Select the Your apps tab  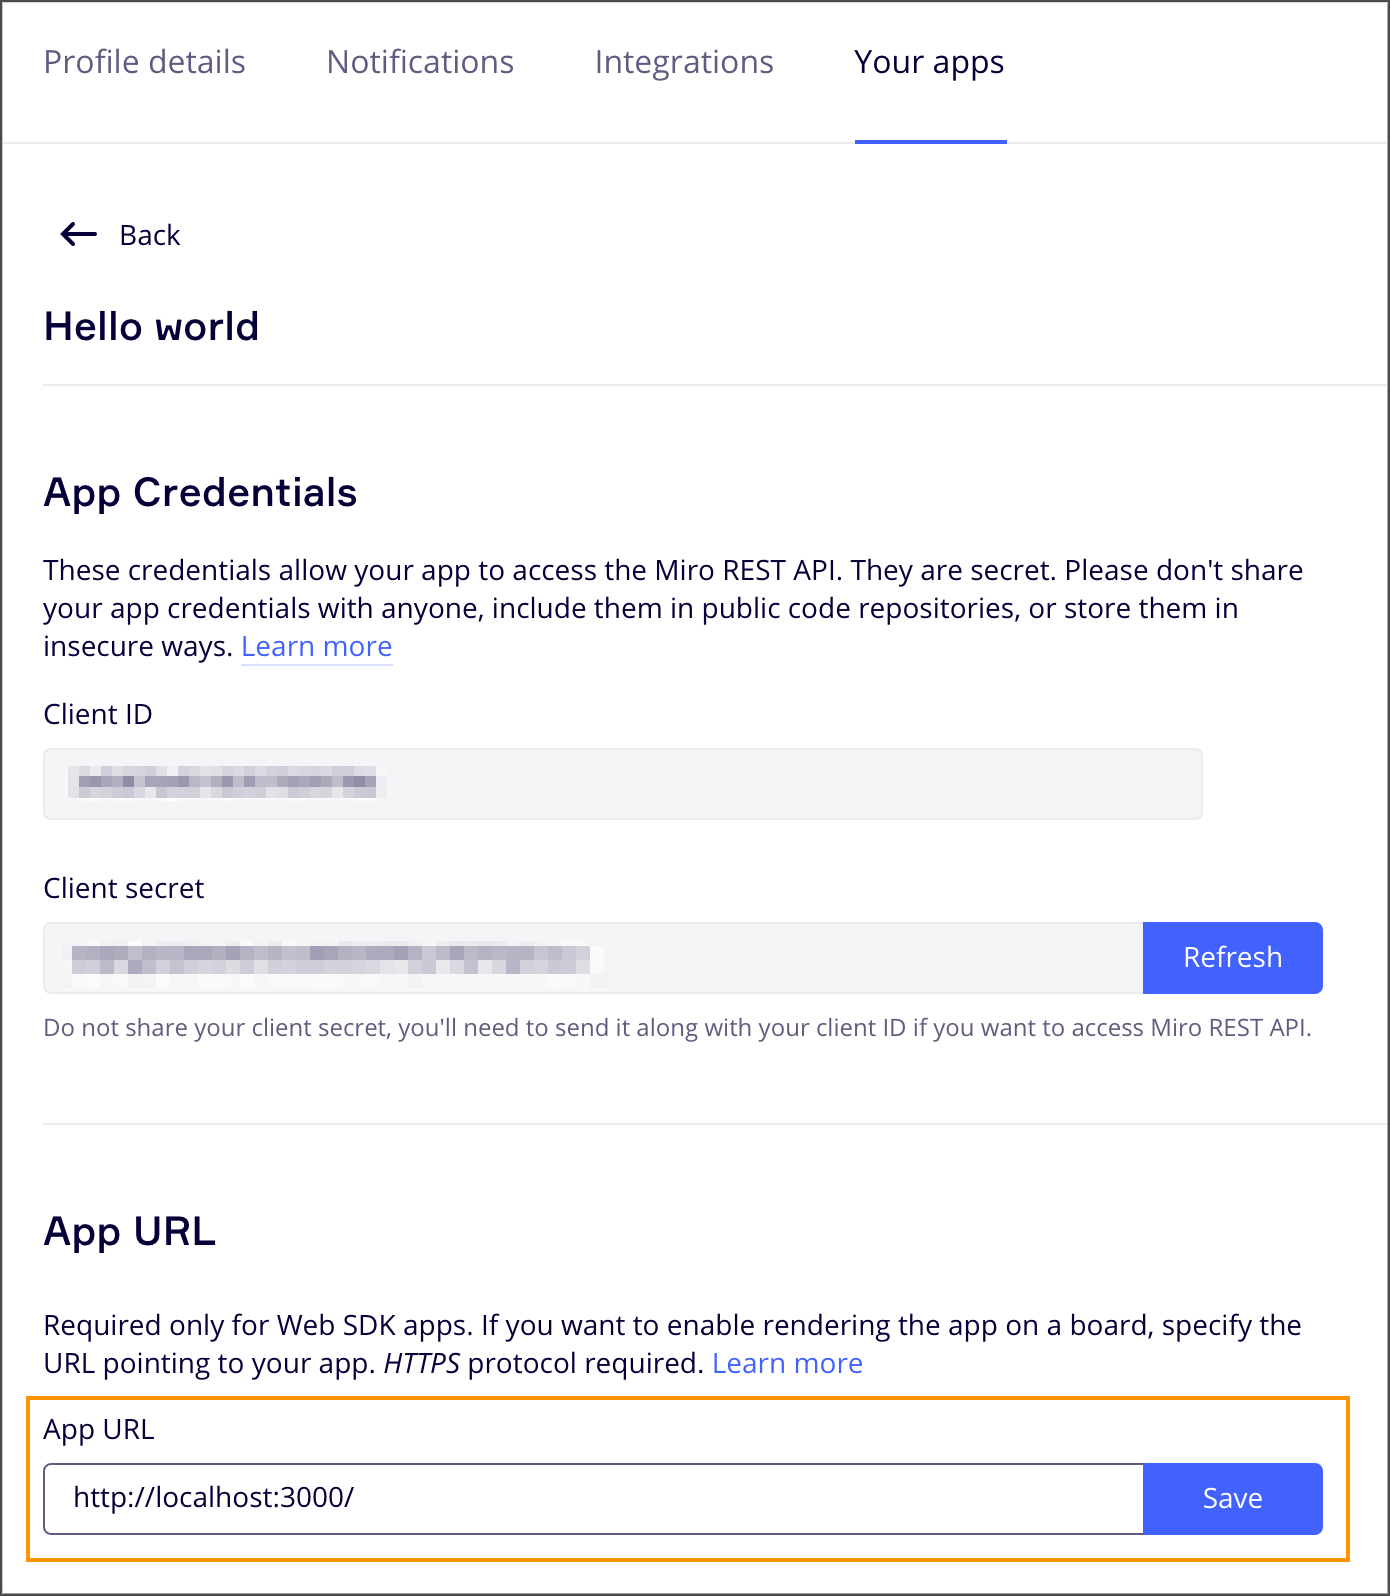pos(928,62)
